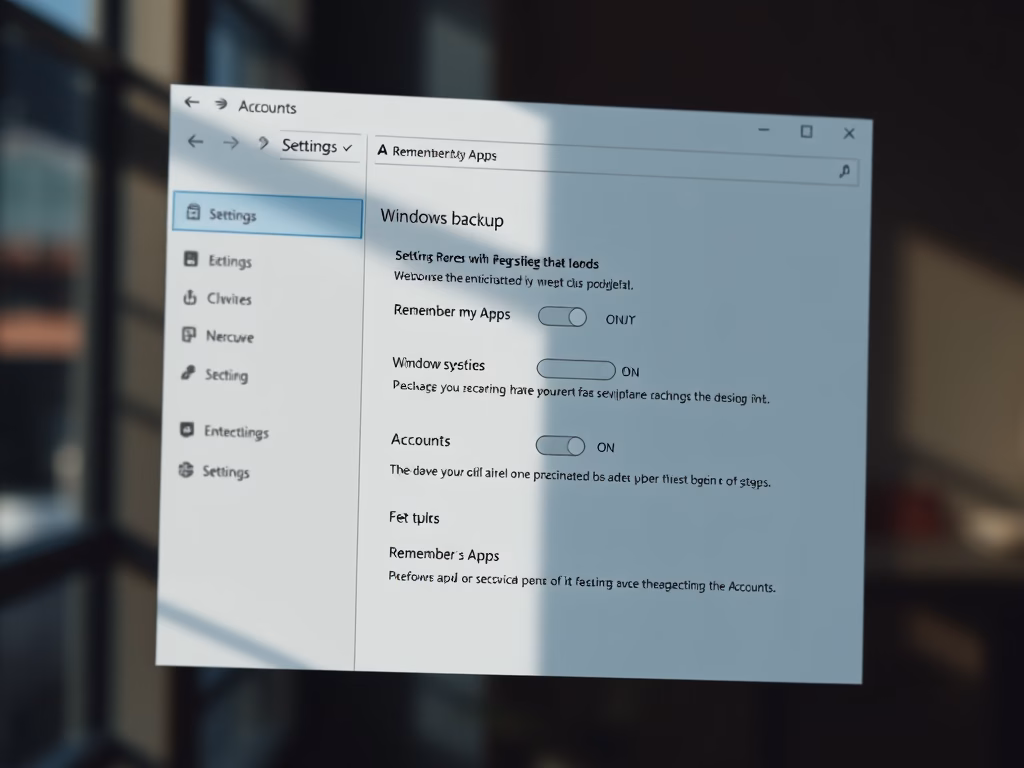
Task: Click the Remember my Apps label
Action: pos(452,312)
